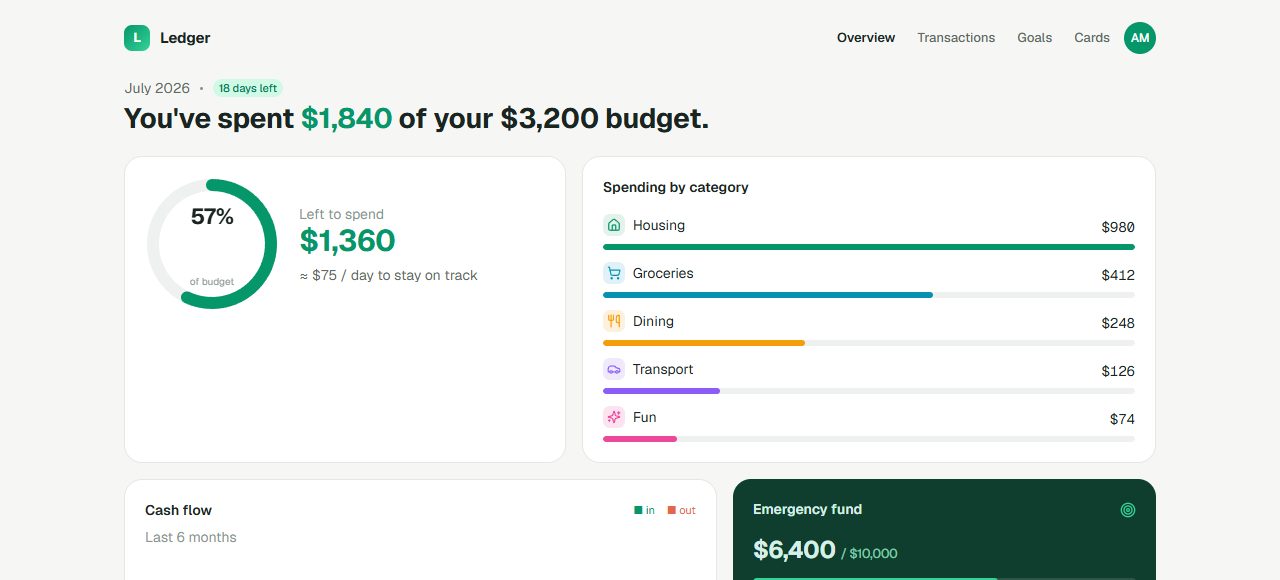The width and height of the screenshot is (1280, 580).
Task: Open the Overview tab
Action: [x=866, y=38]
